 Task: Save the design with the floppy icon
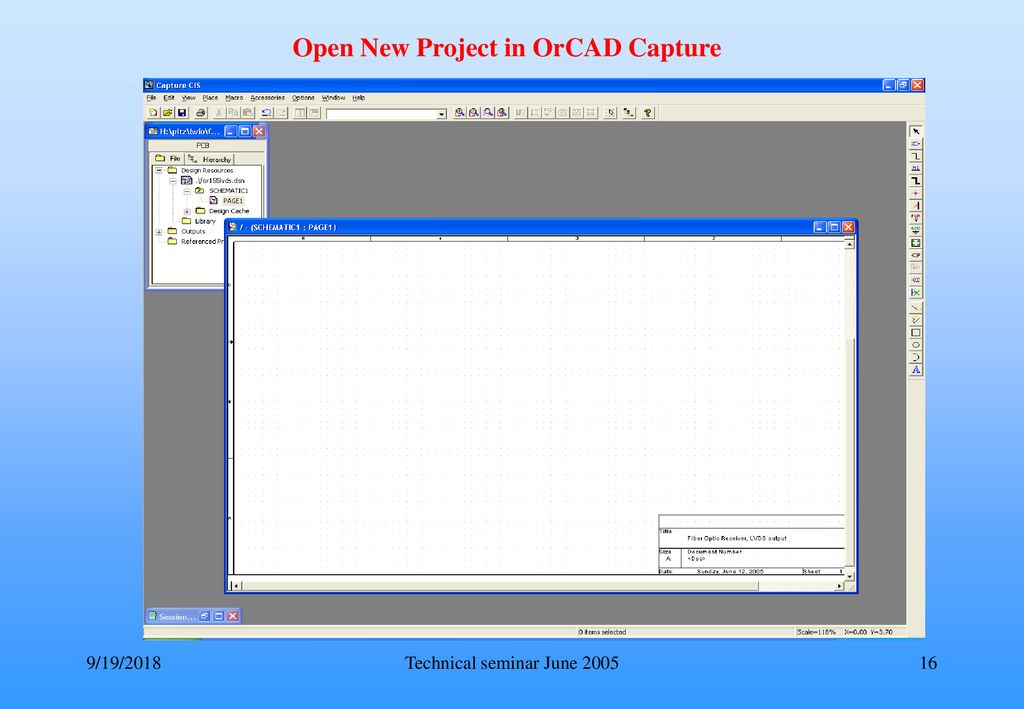pos(182,113)
